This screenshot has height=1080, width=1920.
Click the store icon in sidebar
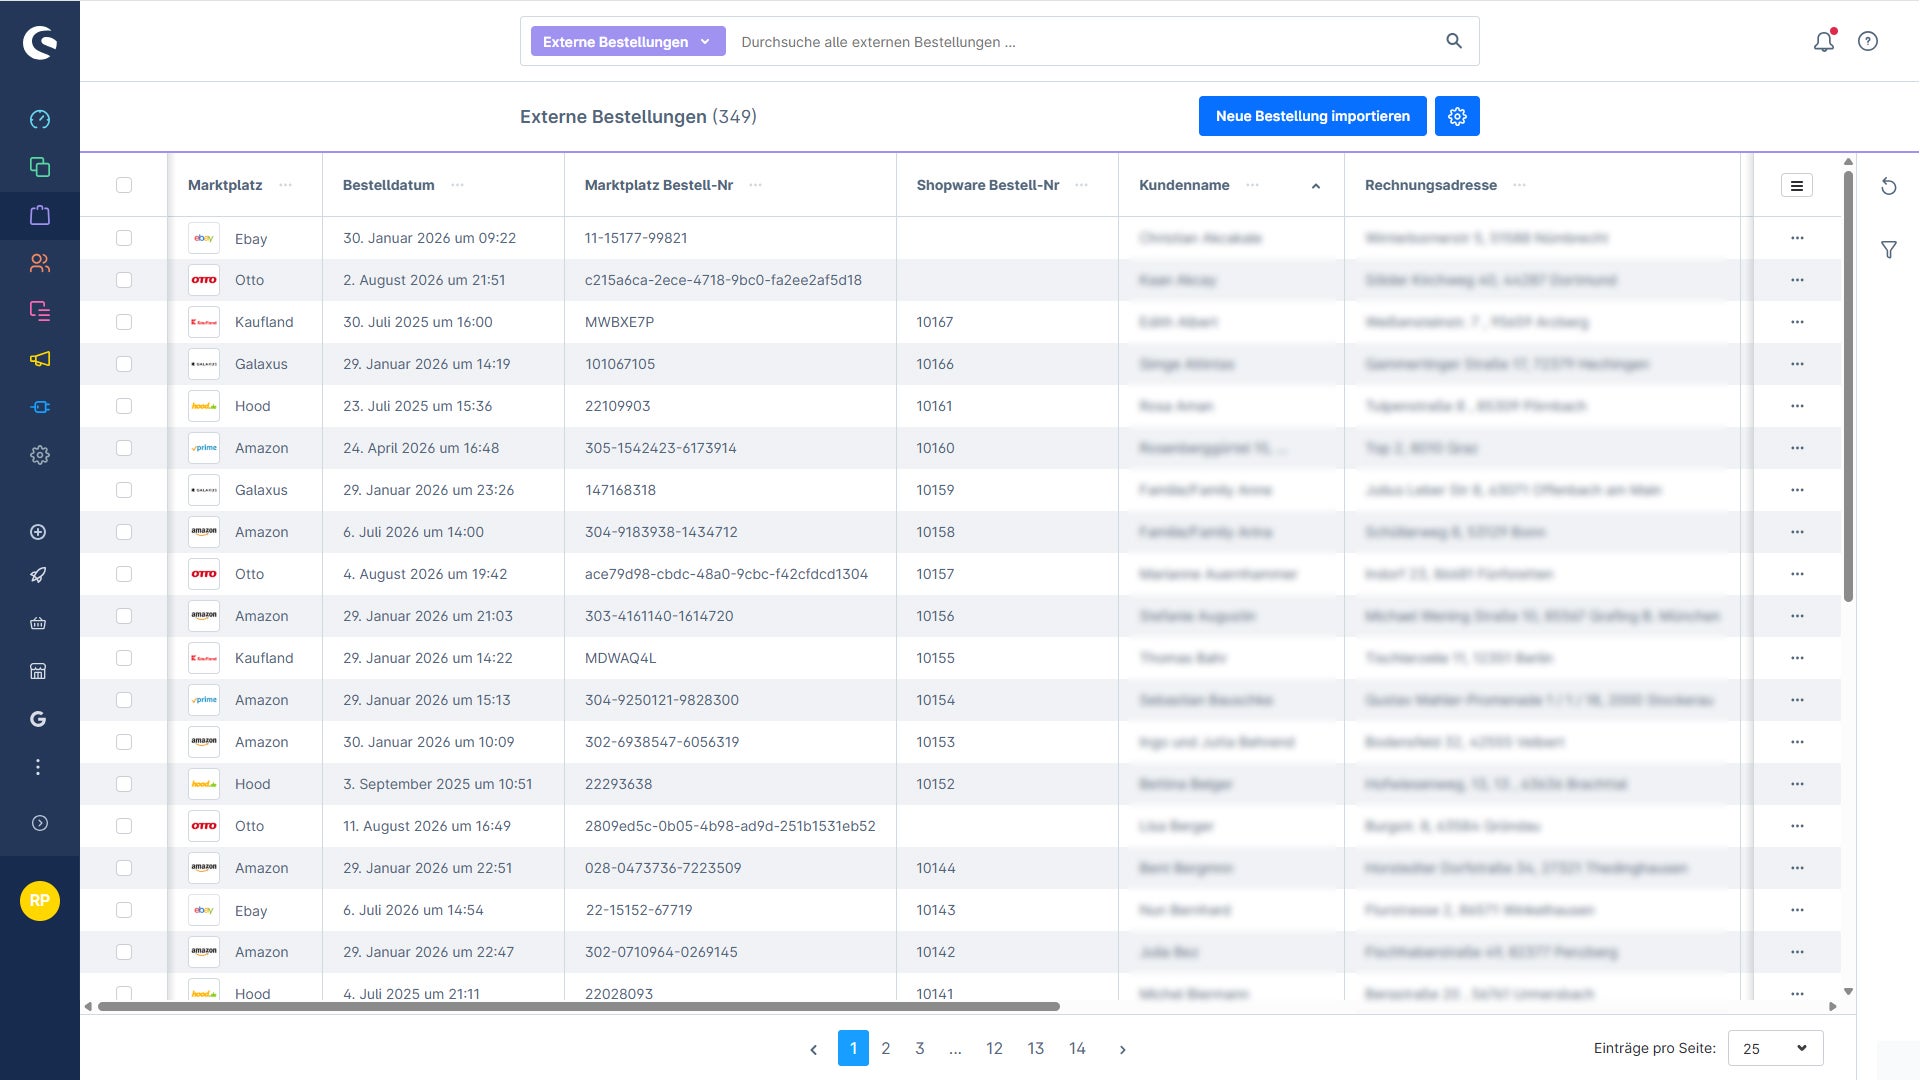click(x=38, y=671)
